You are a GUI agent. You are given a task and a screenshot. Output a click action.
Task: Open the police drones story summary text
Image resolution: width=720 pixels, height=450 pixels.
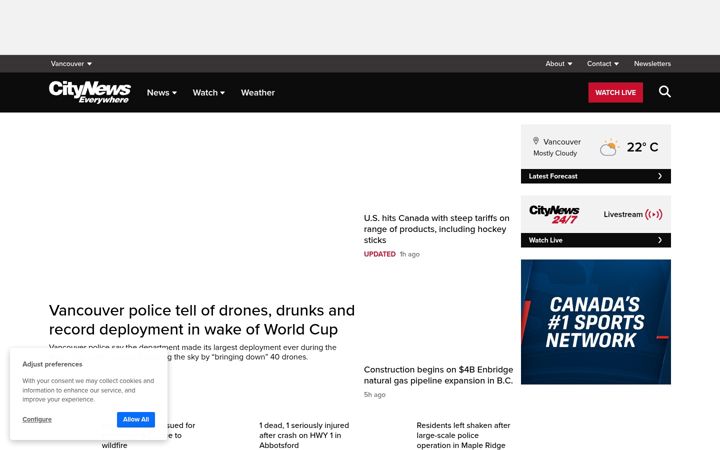(x=192, y=352)
